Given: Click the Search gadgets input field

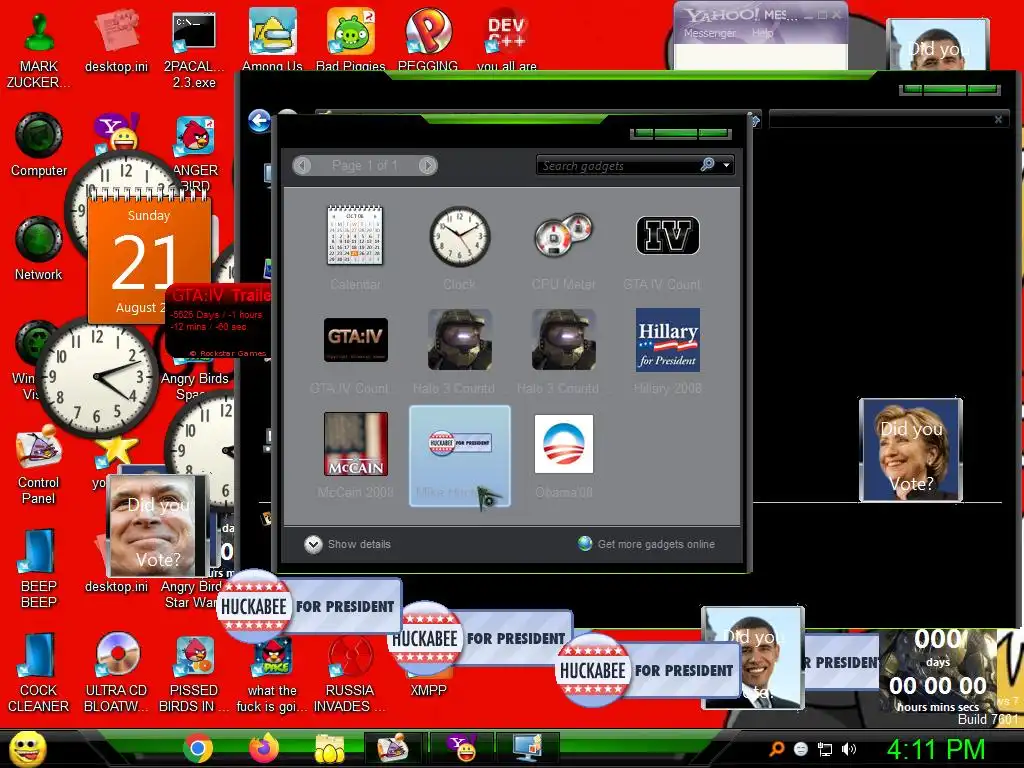Looking at the screenshot, I should 617,165.
